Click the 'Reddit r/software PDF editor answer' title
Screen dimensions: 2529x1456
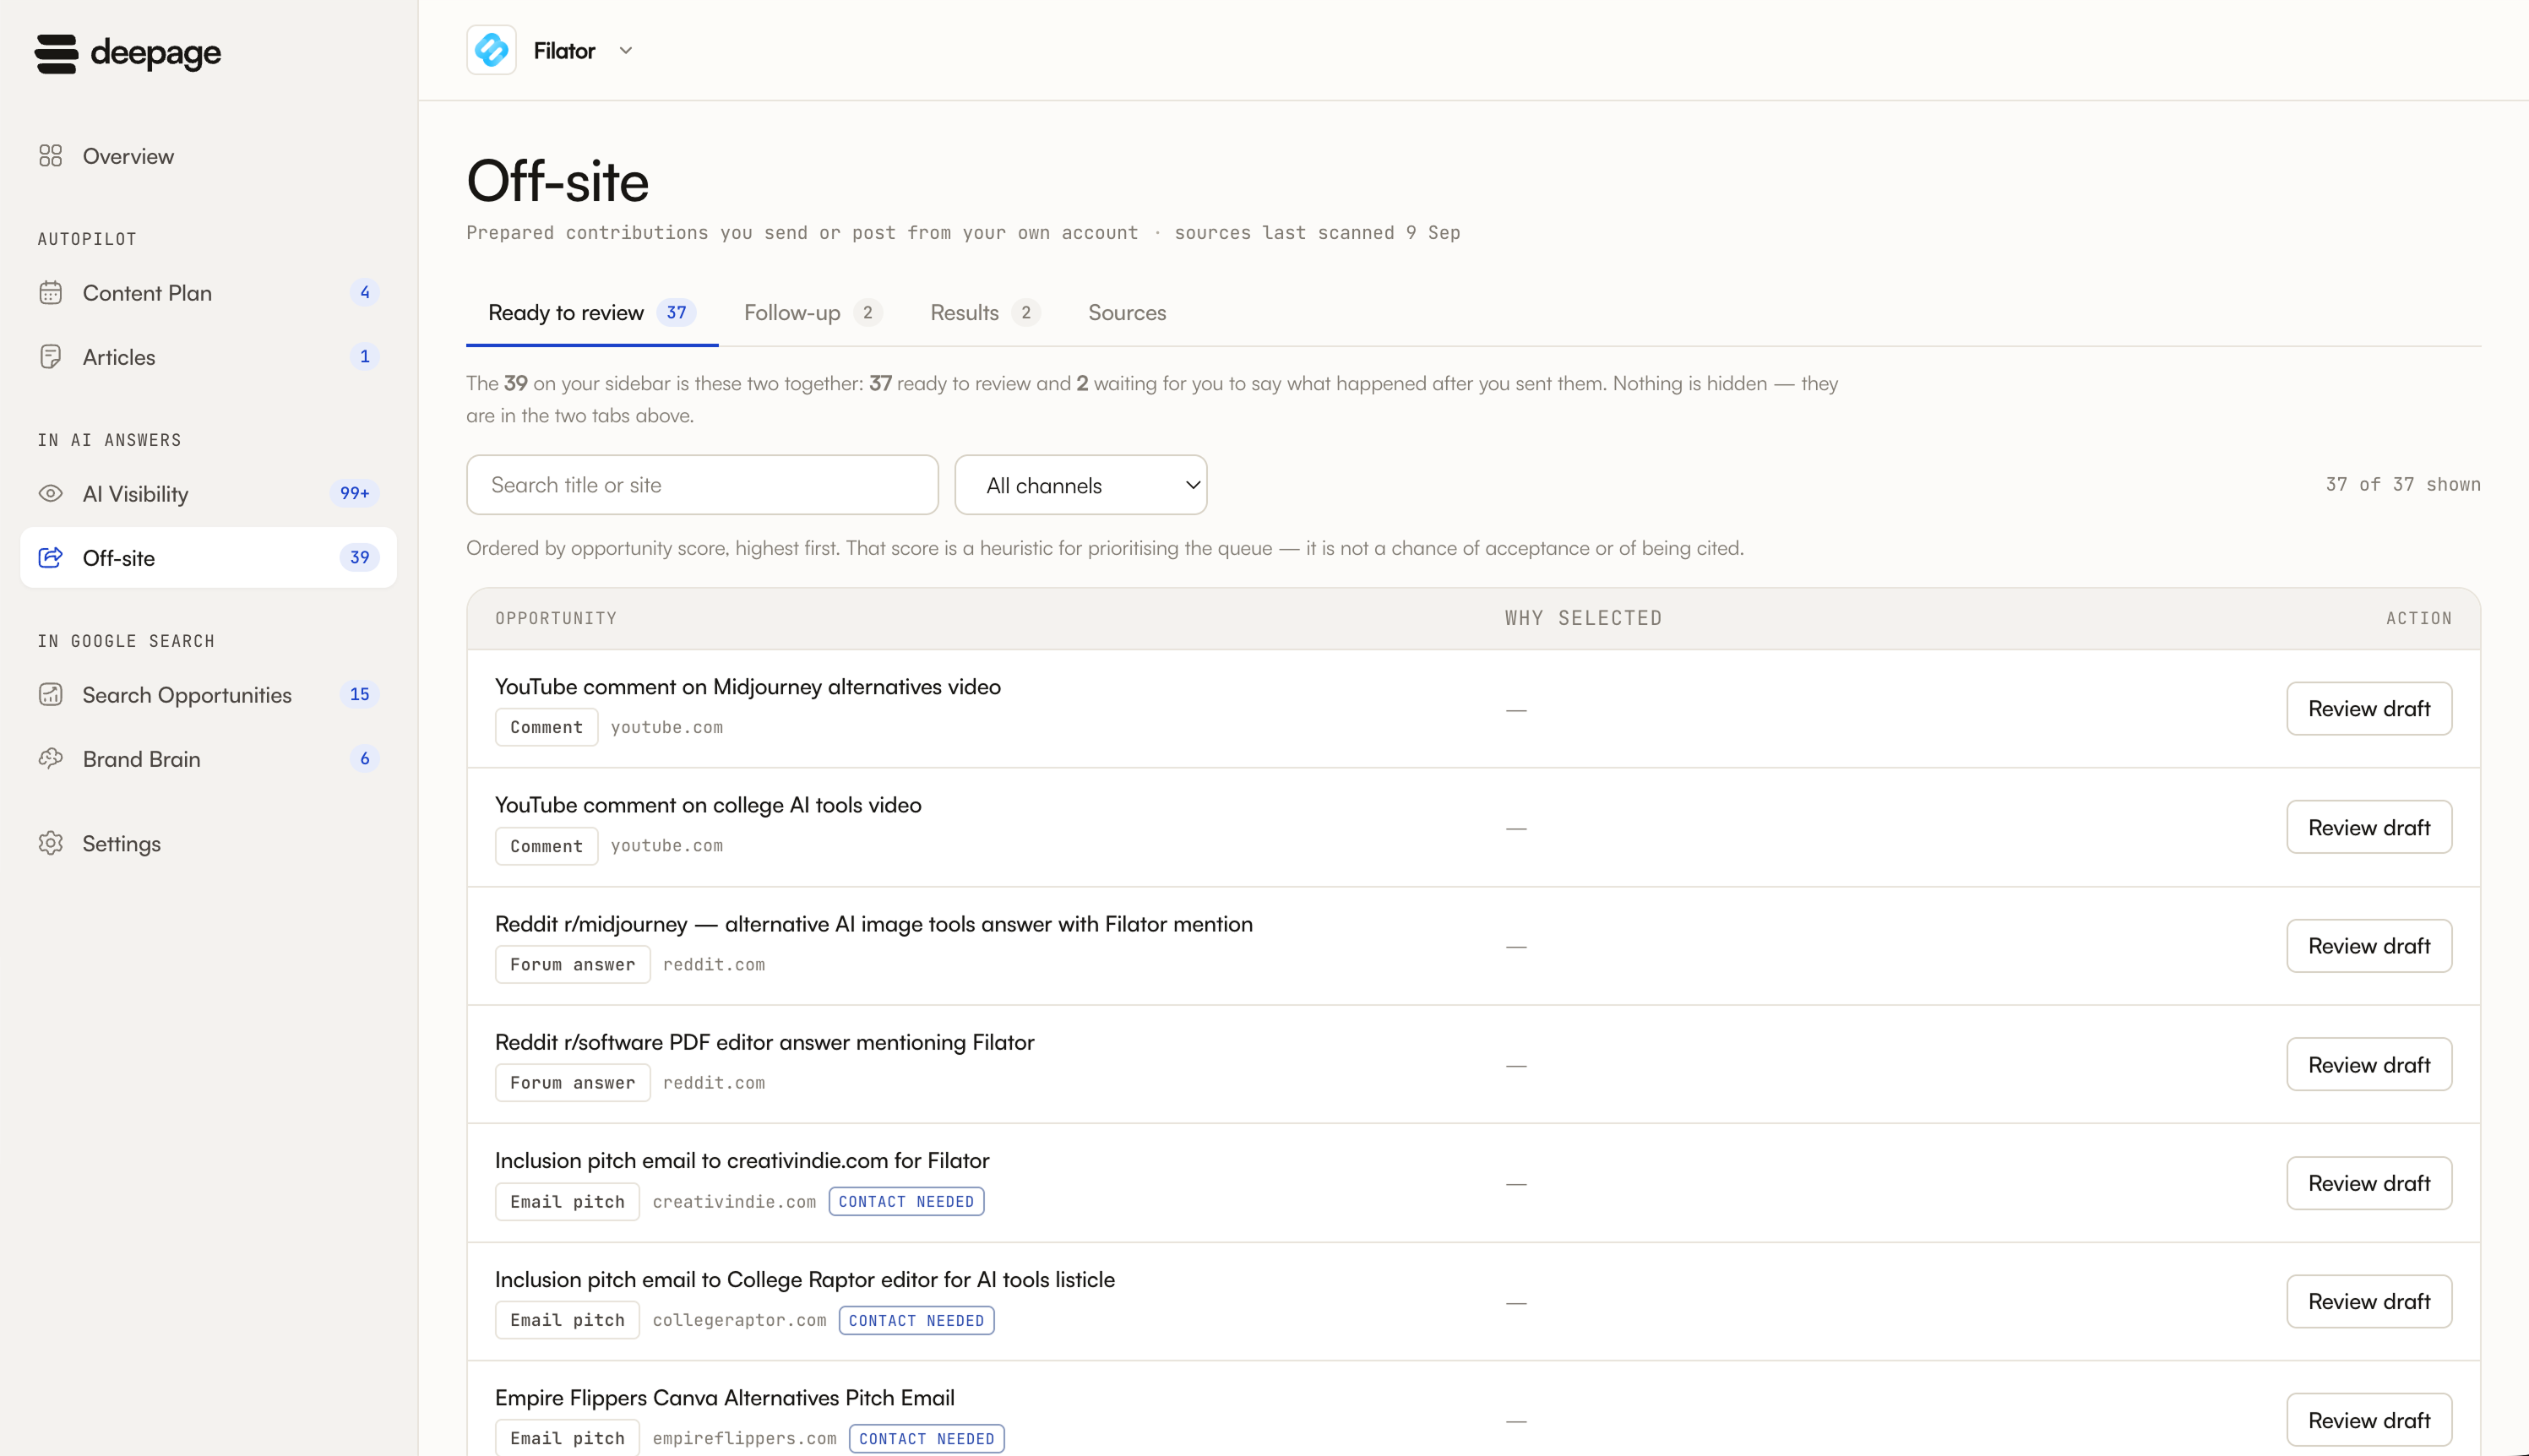tap(765, 1042)
